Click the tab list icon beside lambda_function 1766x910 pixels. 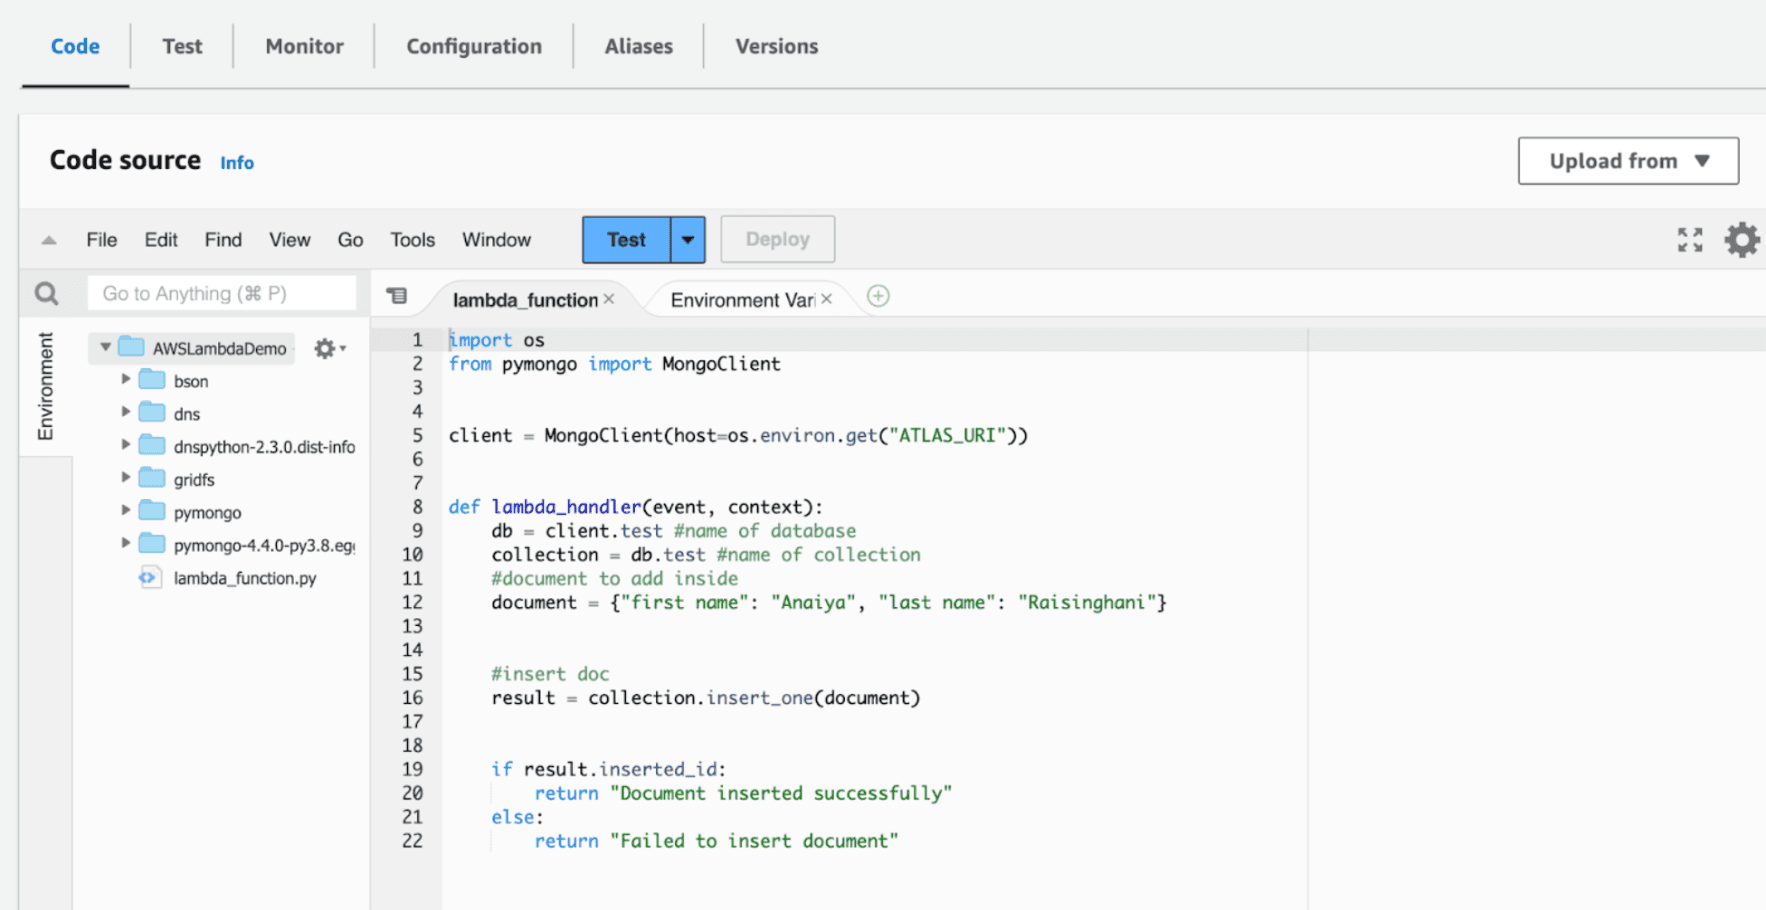click(x=397, y=296)
